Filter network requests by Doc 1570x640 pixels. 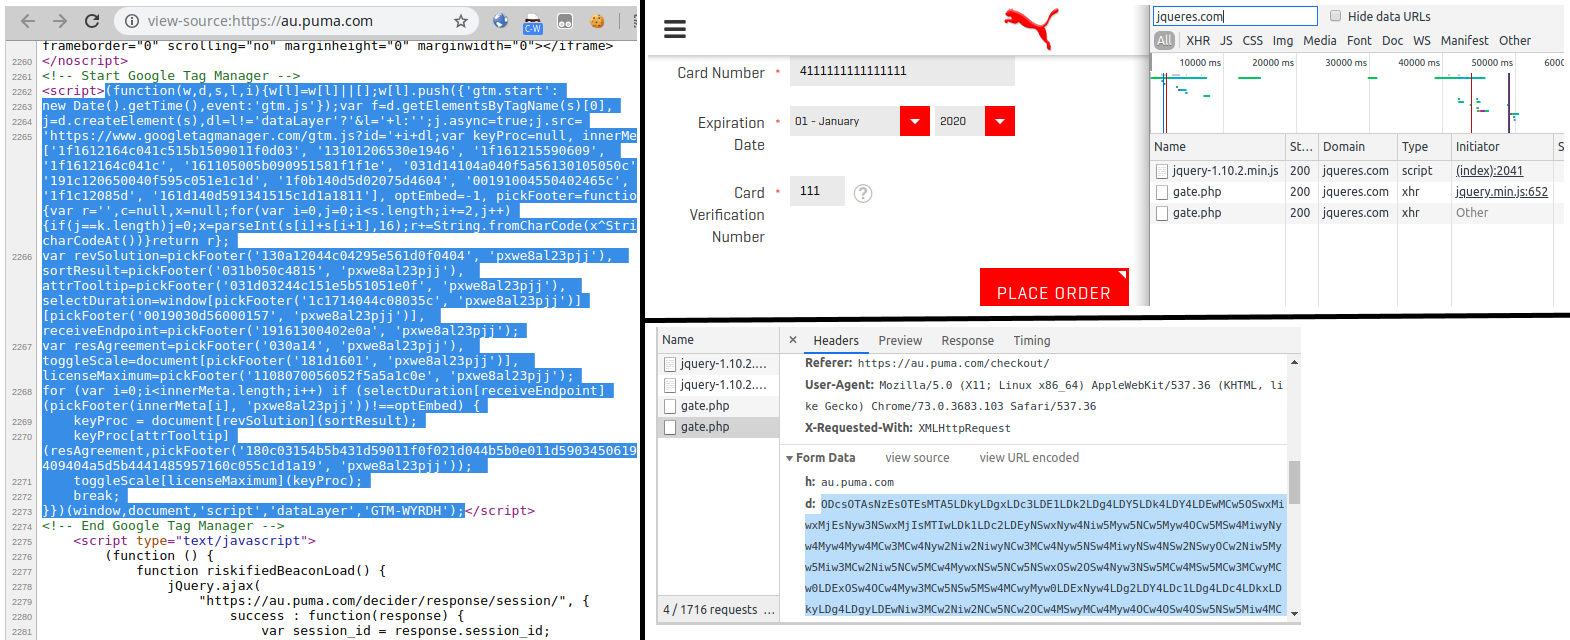(1393, 40)
